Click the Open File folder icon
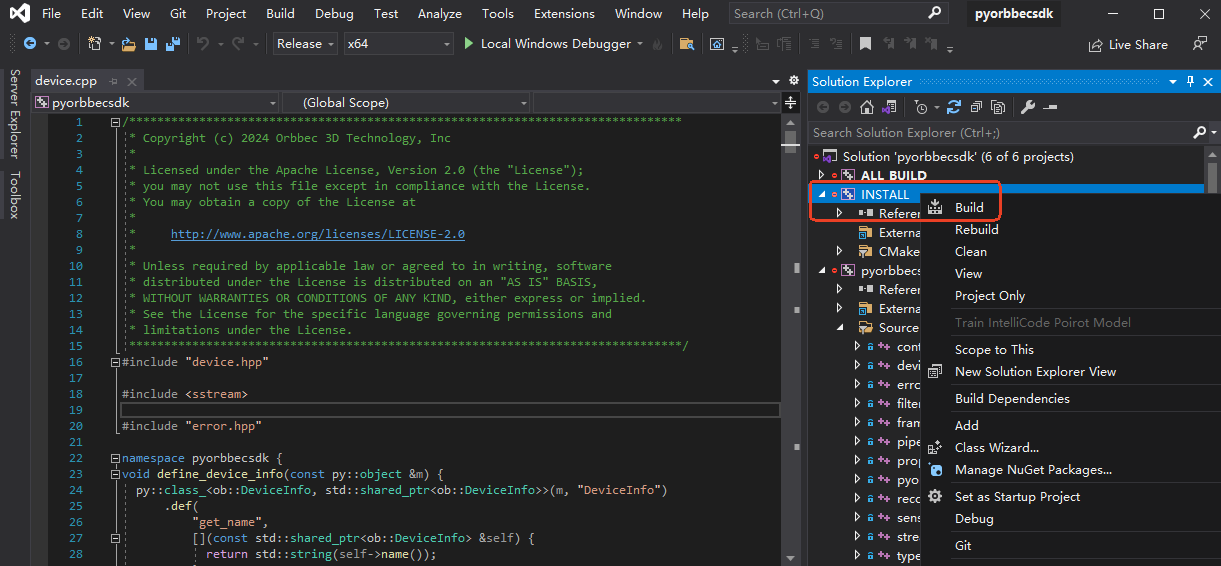The width and height of the screenshot is (1221, 566). click(128, 44)
